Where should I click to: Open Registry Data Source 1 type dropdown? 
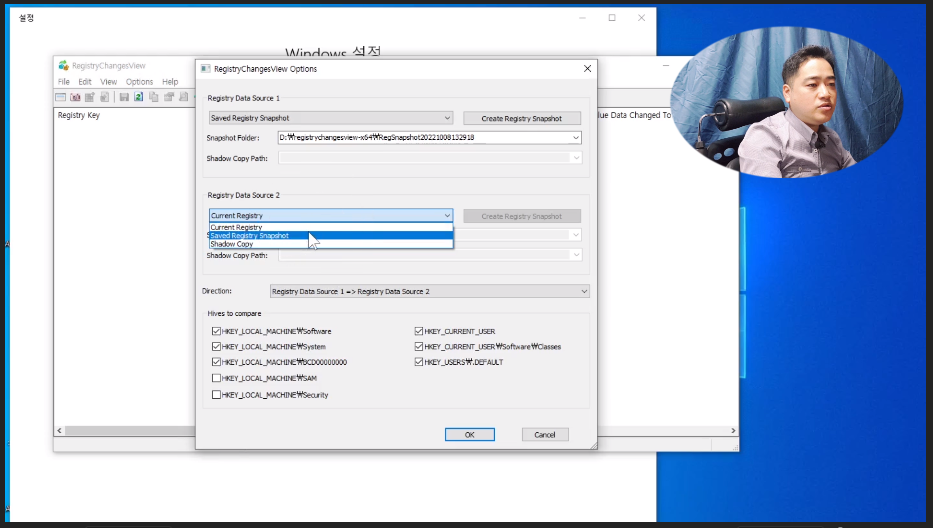pyautogui.click(x=331, y=118)
